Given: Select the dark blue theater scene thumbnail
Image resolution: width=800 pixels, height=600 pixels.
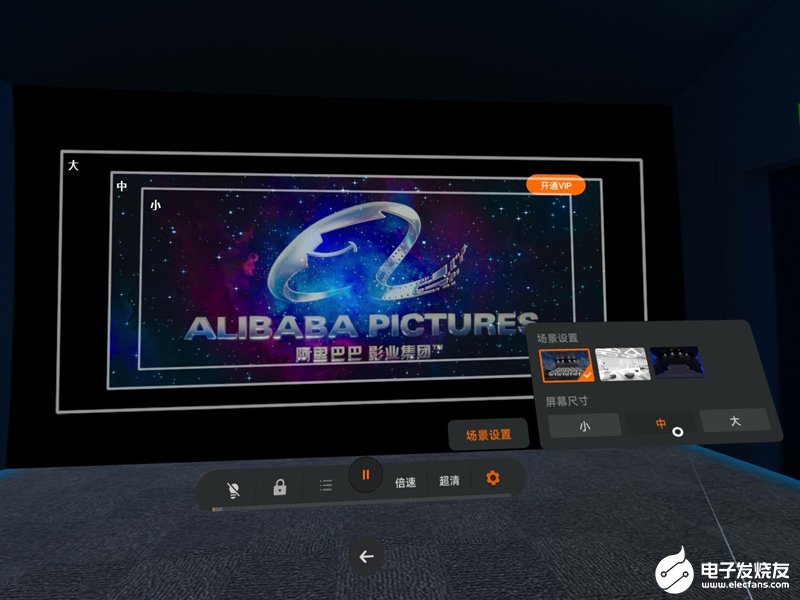Looking at the screenshot, I should 678,362.
